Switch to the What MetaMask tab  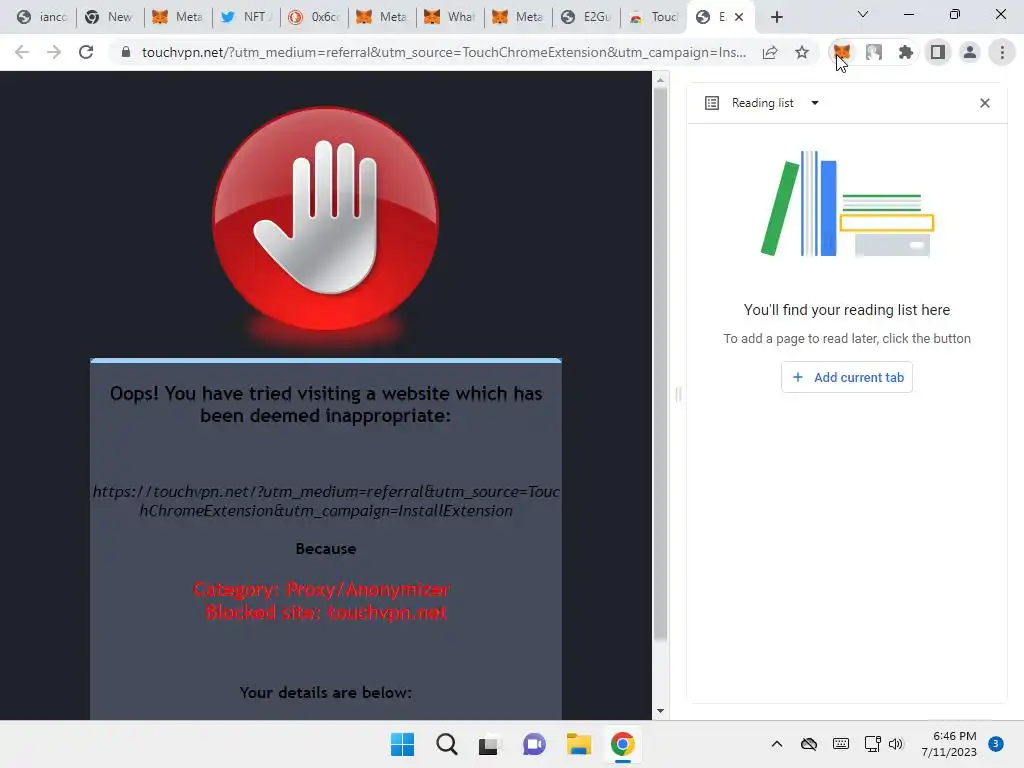[449, 17]
